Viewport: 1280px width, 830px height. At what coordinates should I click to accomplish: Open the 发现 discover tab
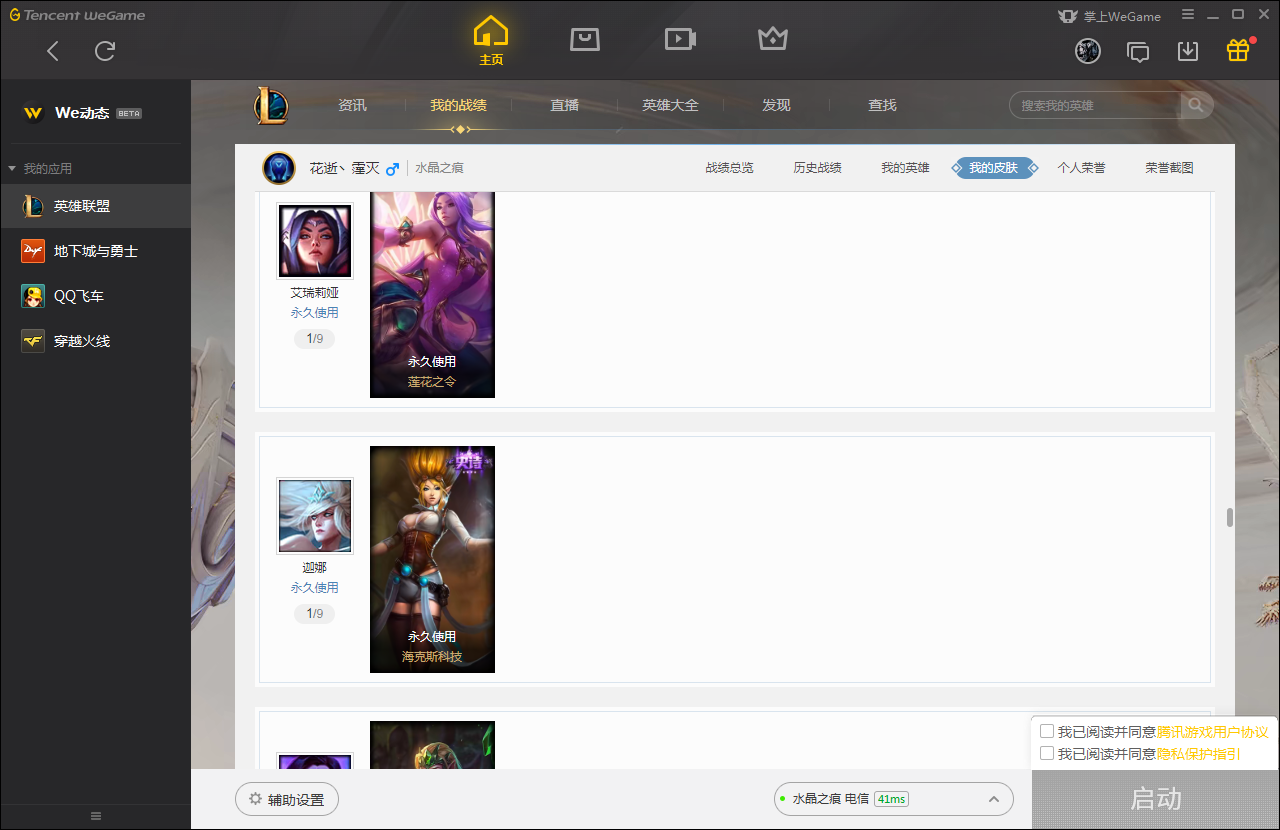coord(776,105)
